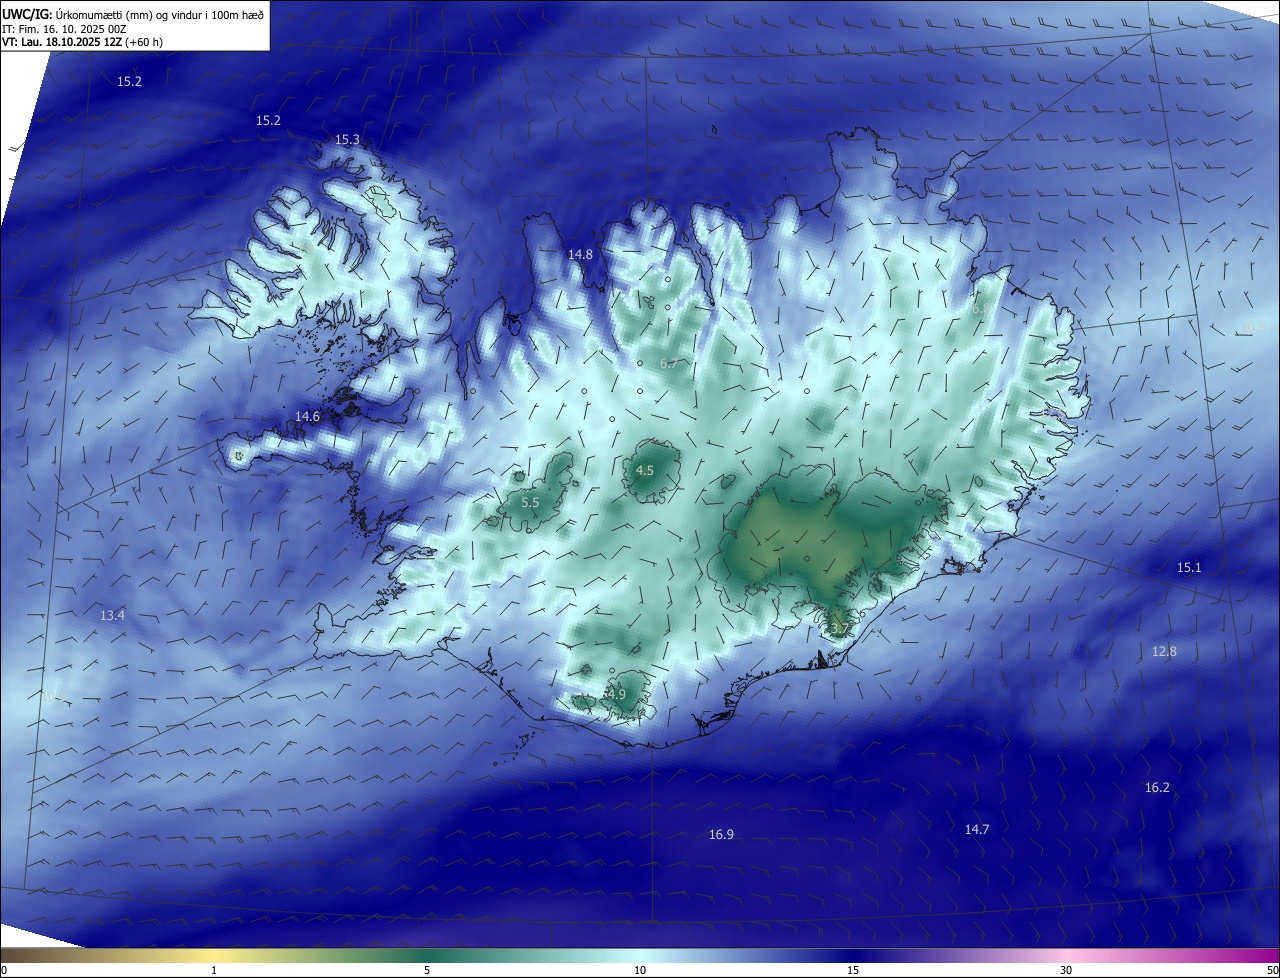Click the color scale tick label 5
1280x978 pixels.
coord(427,970)
